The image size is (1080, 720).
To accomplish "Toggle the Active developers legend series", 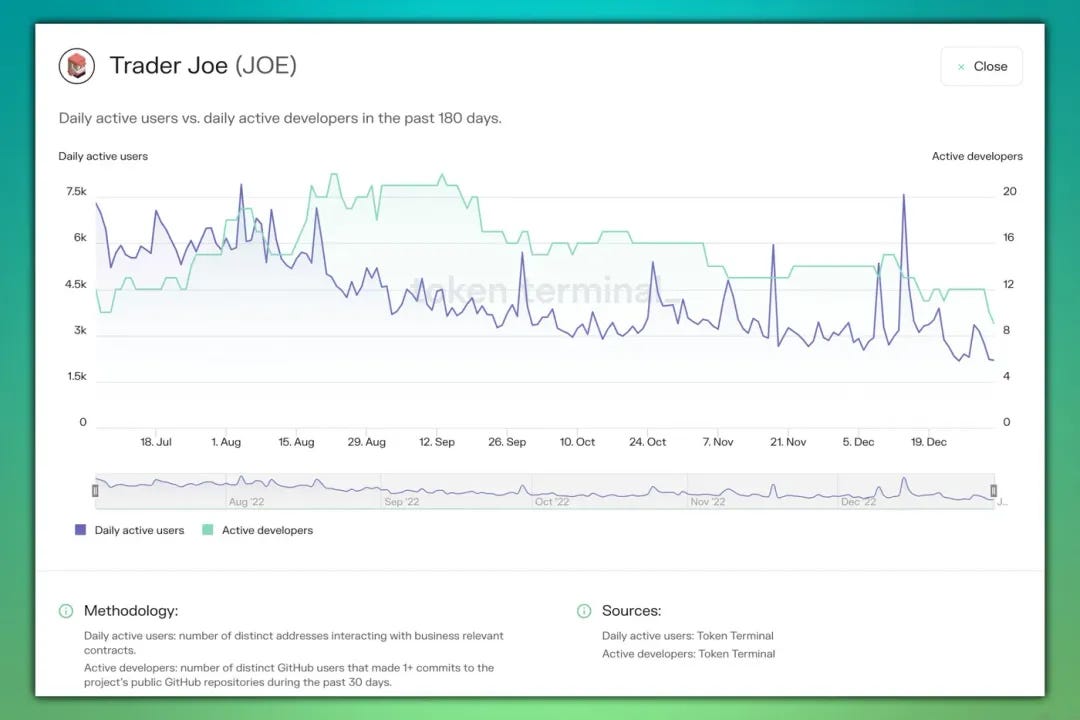I will click(258, 531).
